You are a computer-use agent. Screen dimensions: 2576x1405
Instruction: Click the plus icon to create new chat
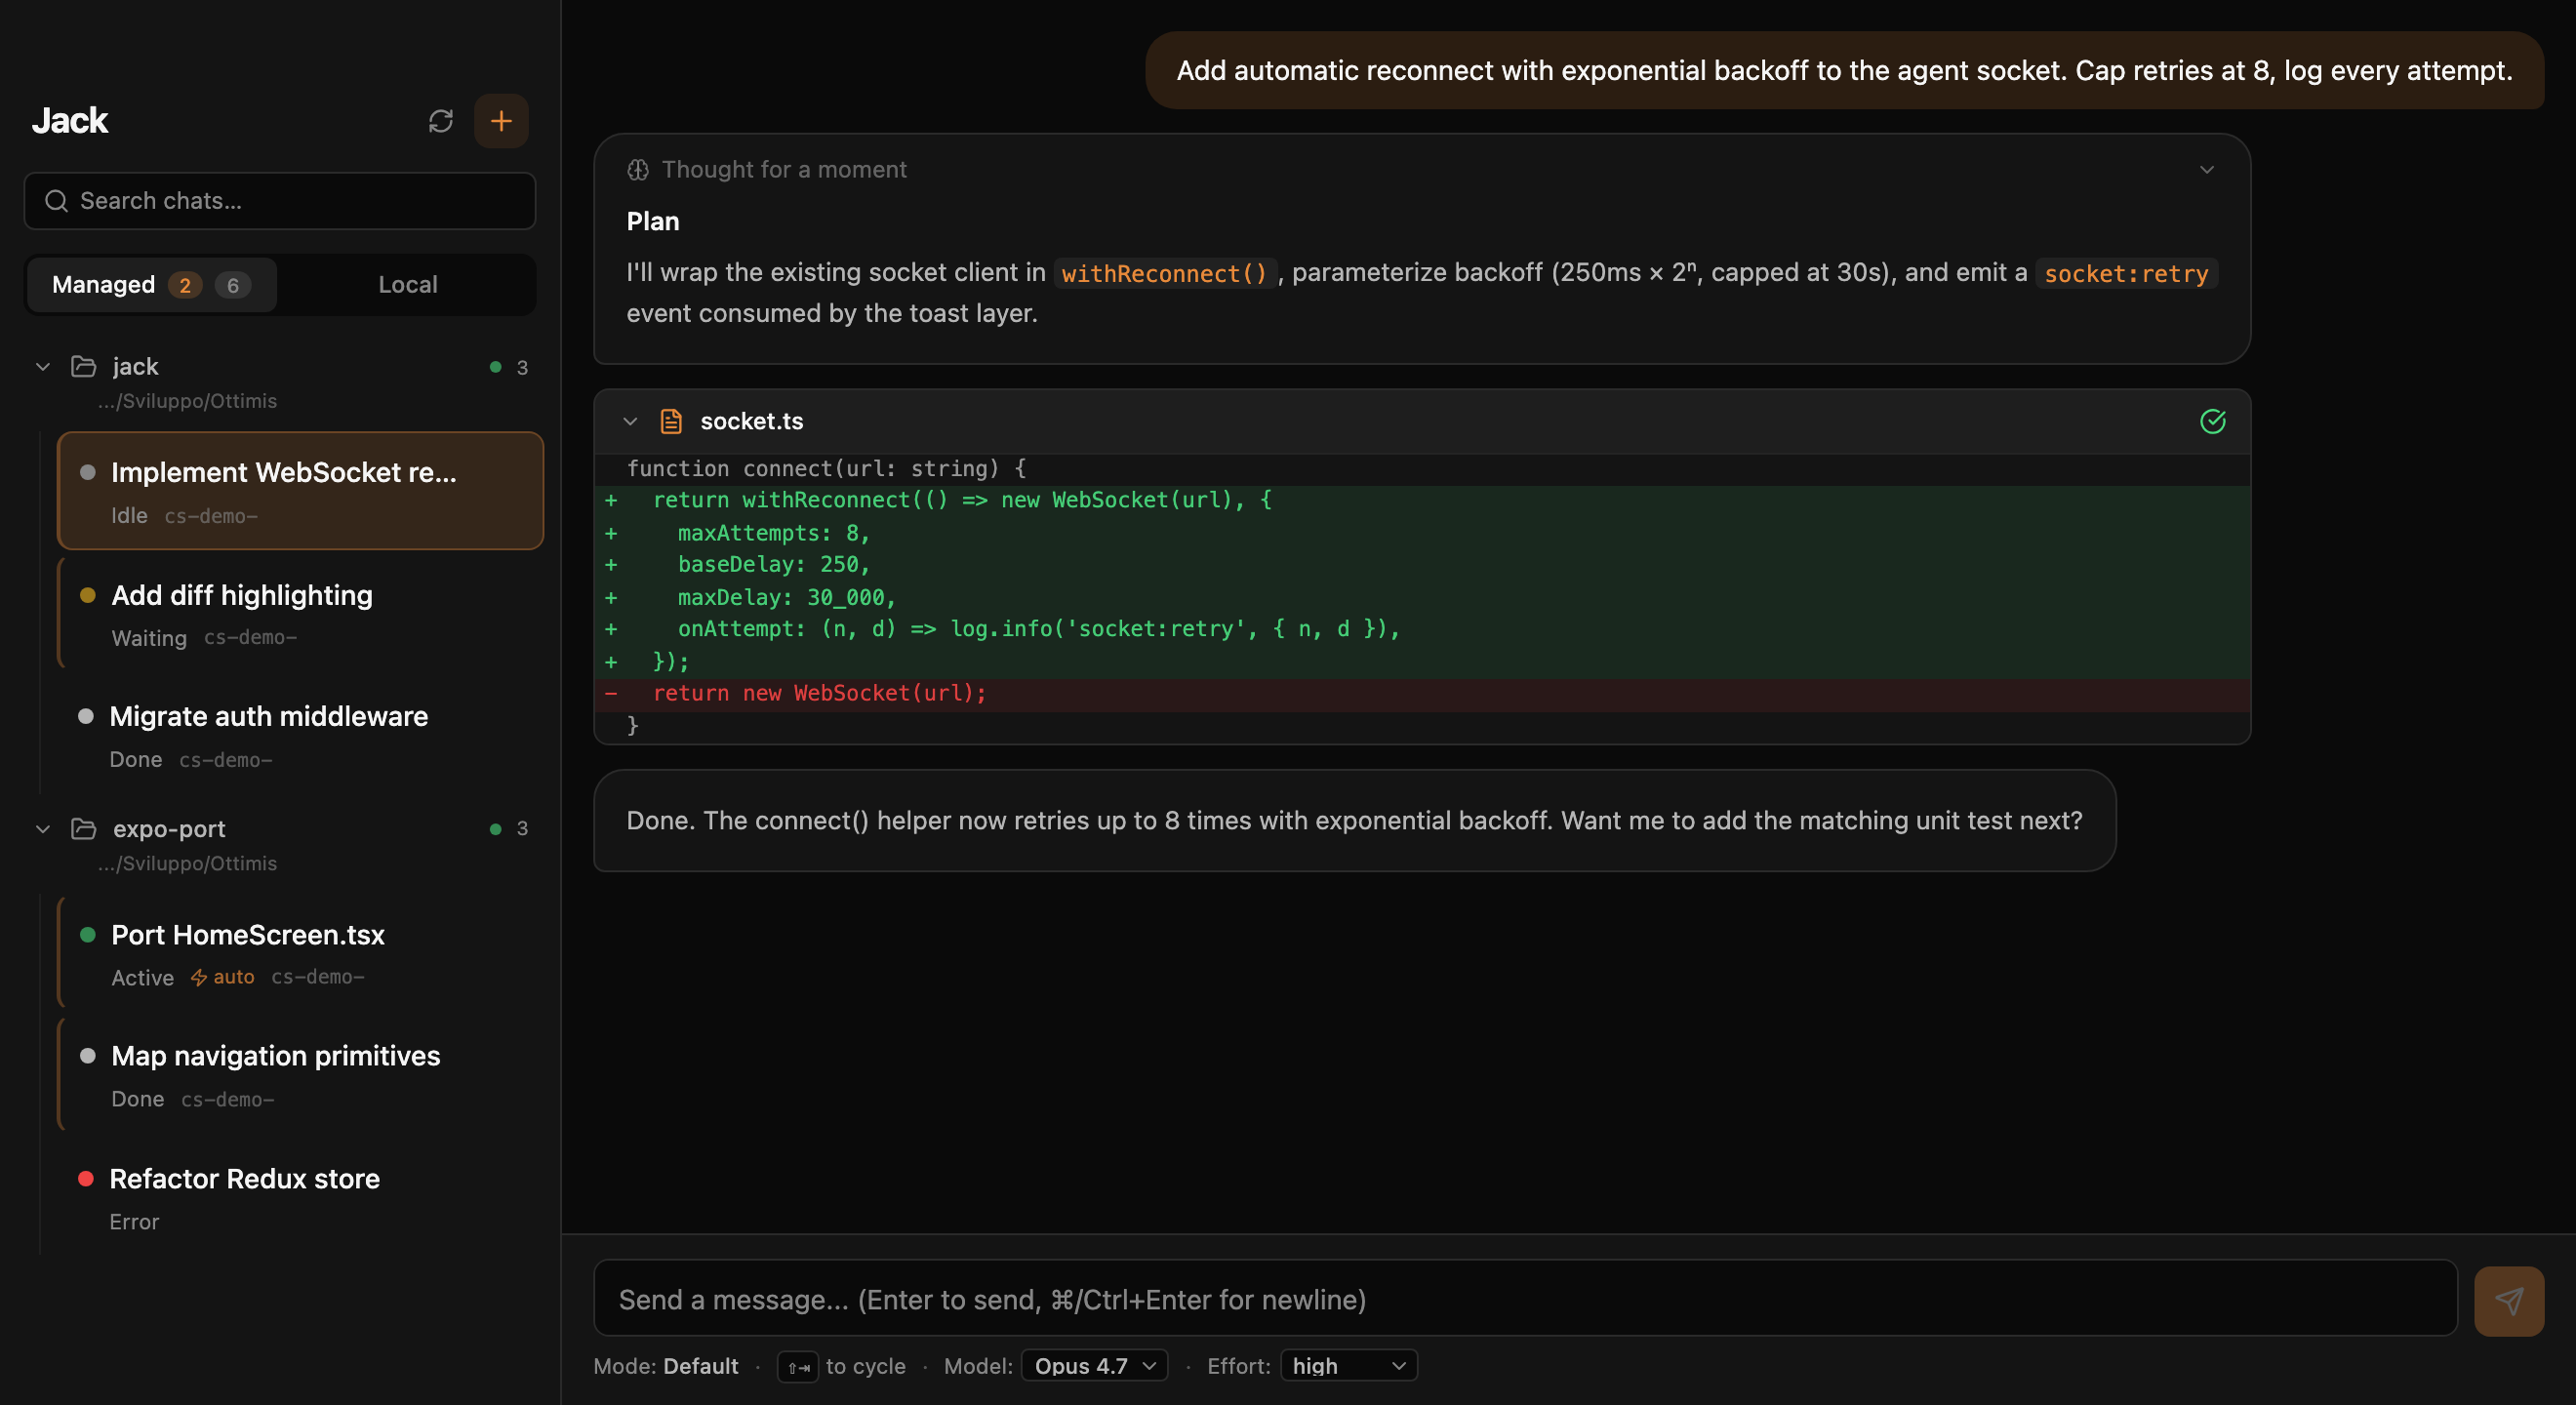point(501,121)
